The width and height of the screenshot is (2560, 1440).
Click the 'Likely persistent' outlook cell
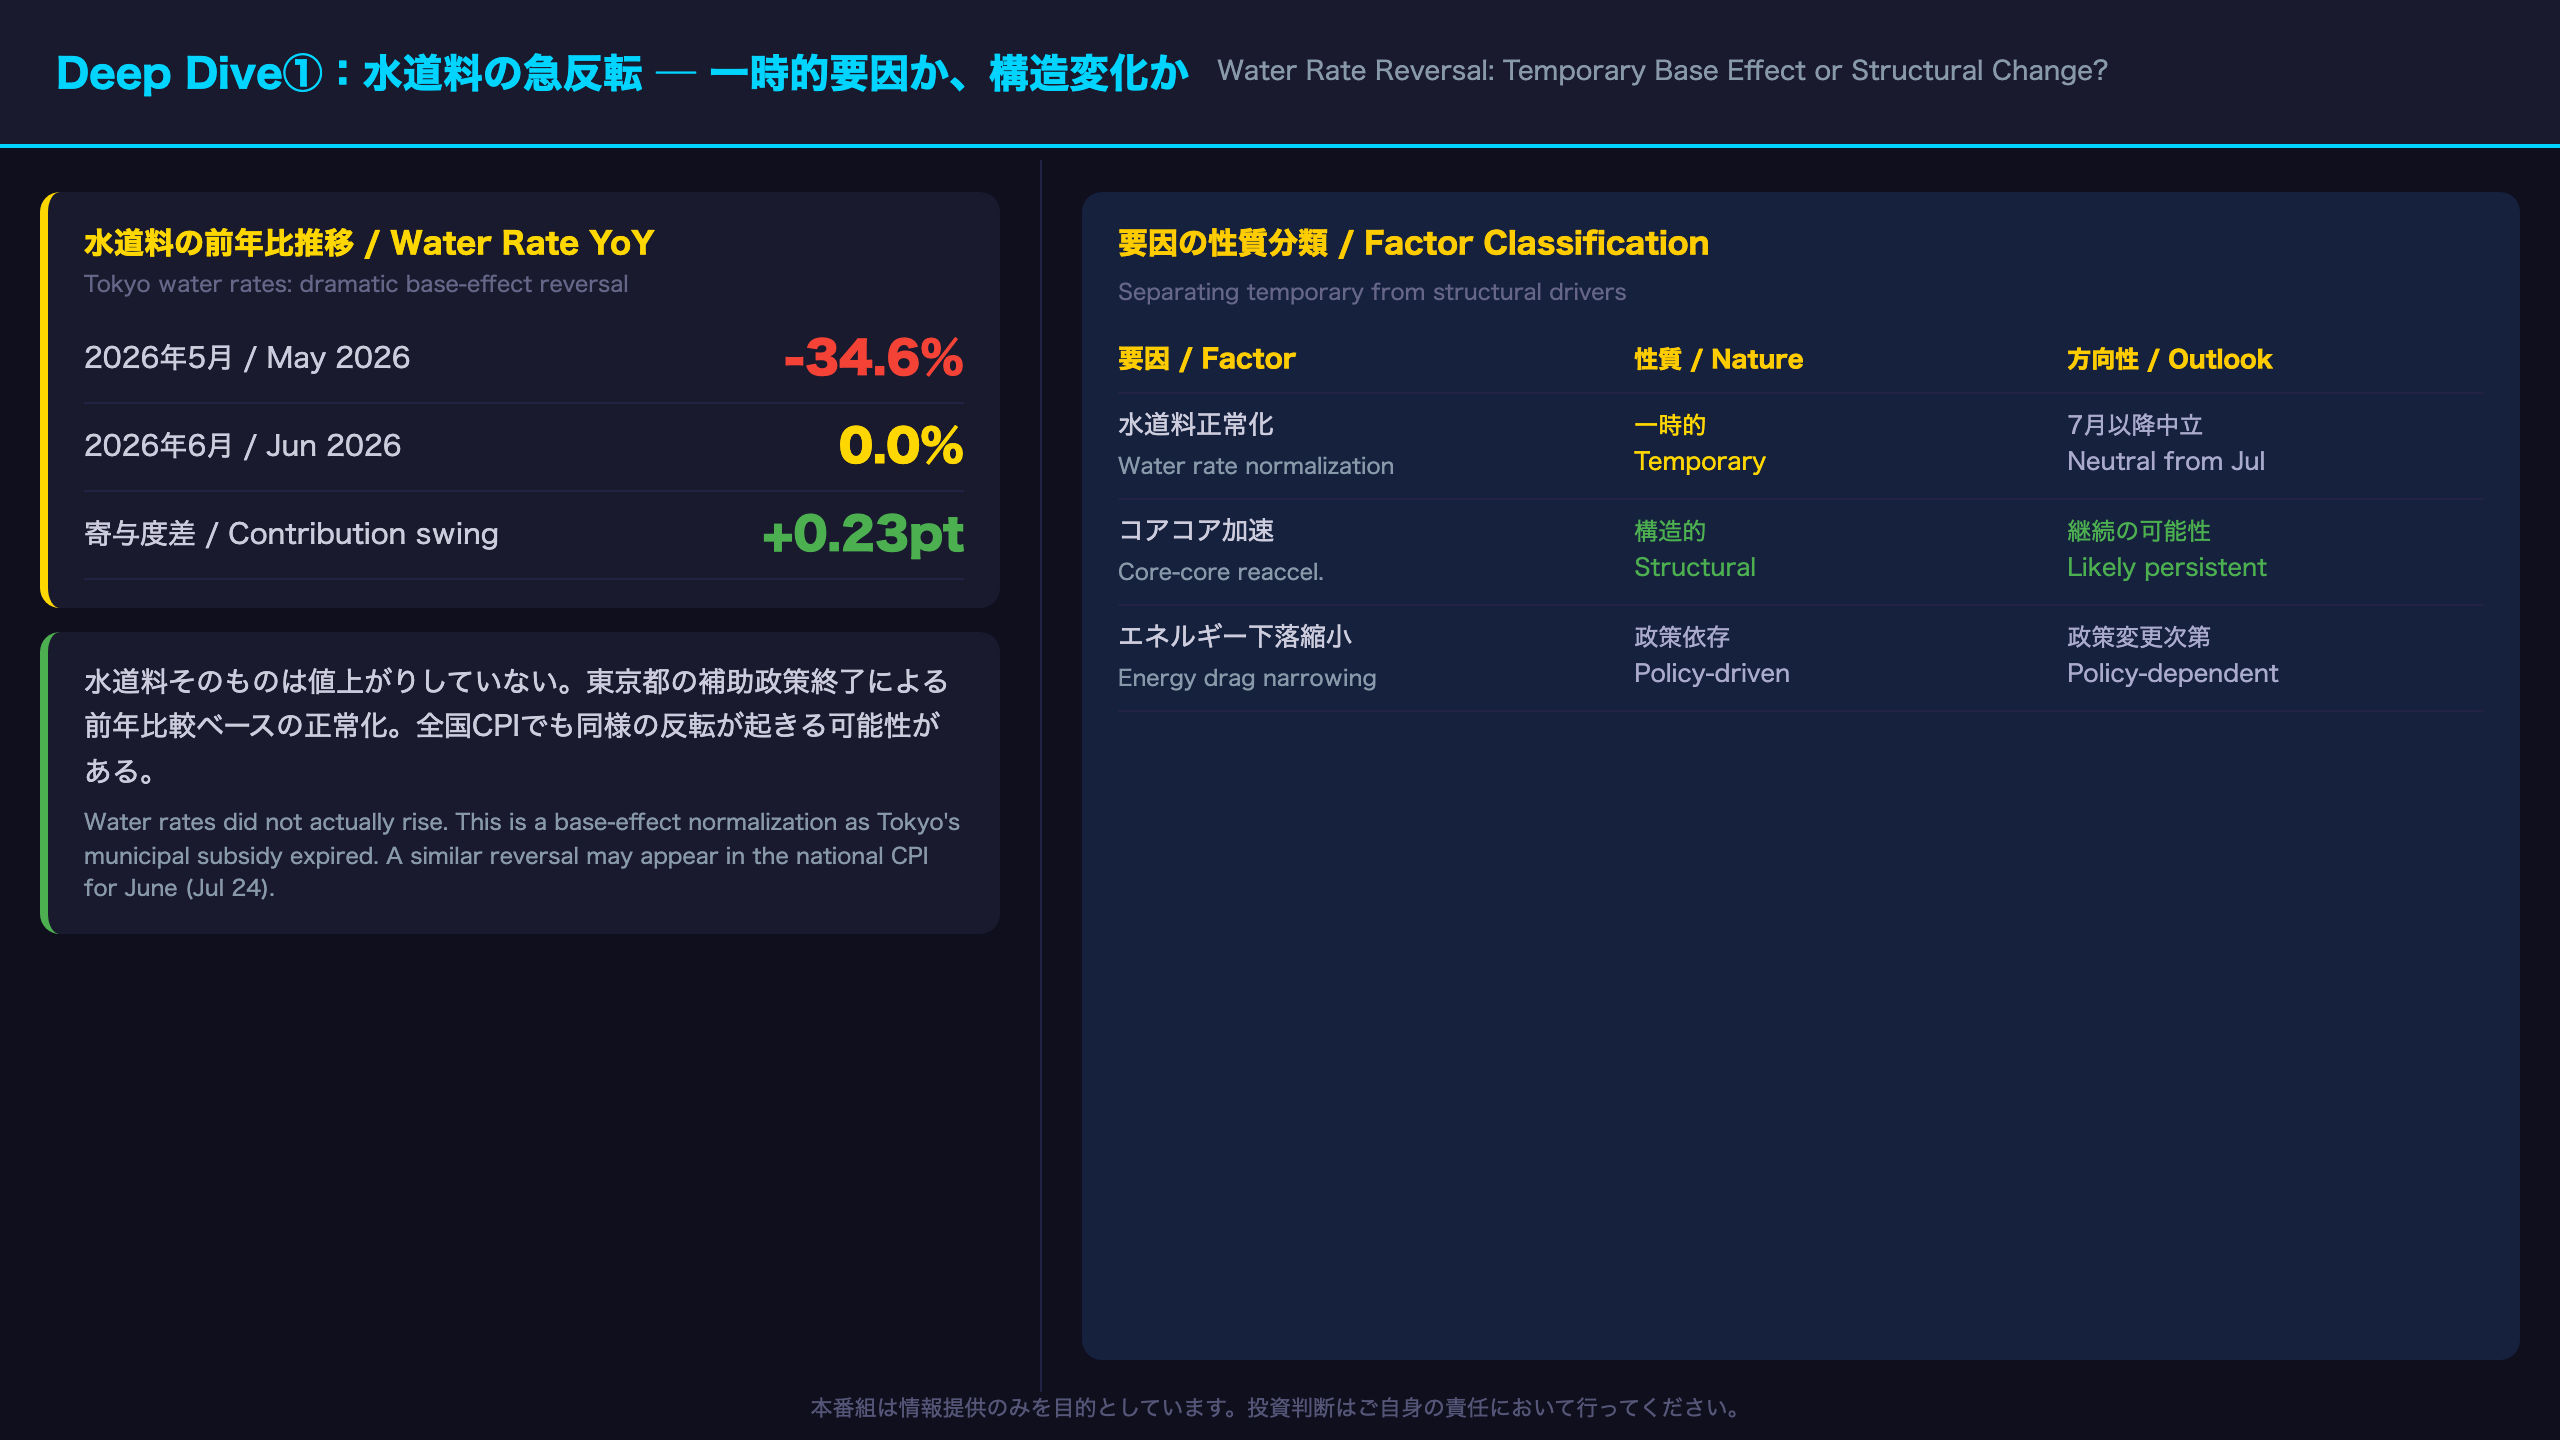(x=2167, y=549)
